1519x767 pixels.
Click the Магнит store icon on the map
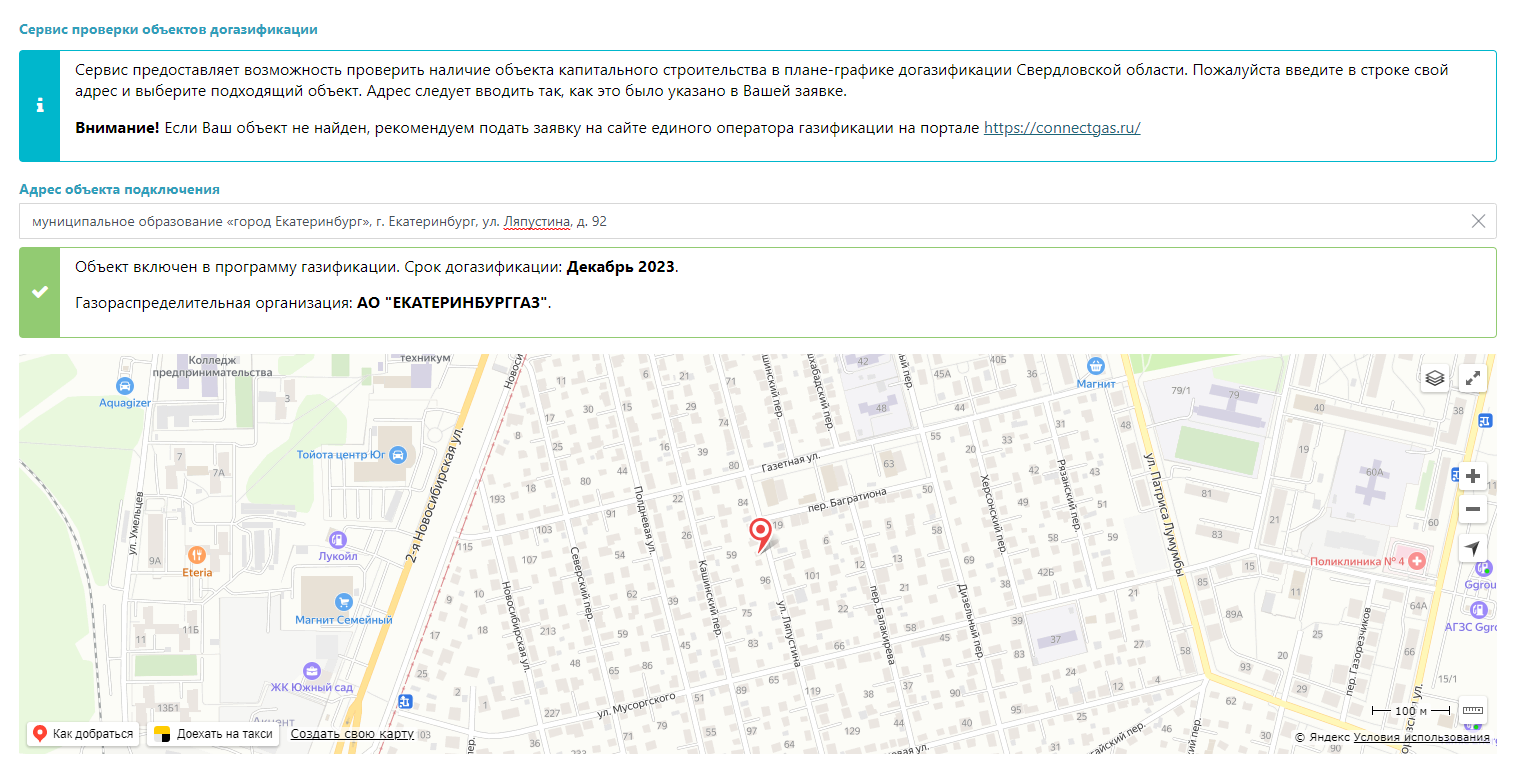tap(1093, 365)
